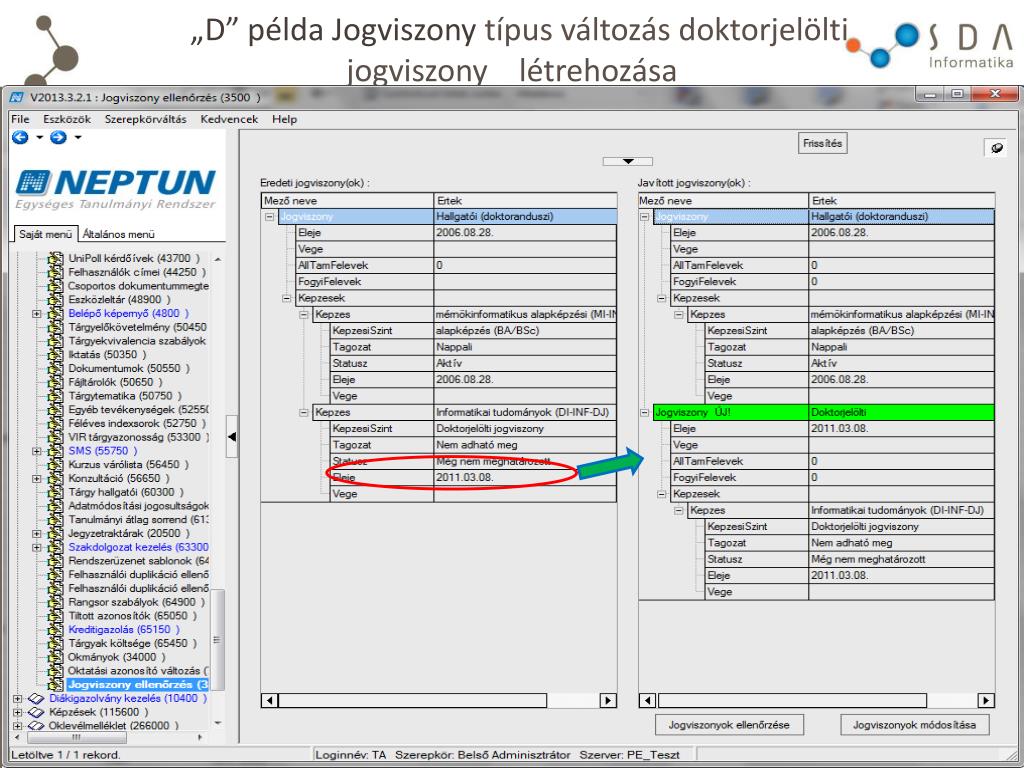Open the Eszközök menu
The width and height of the screenshot is (1024, 768).
[67, 120]
